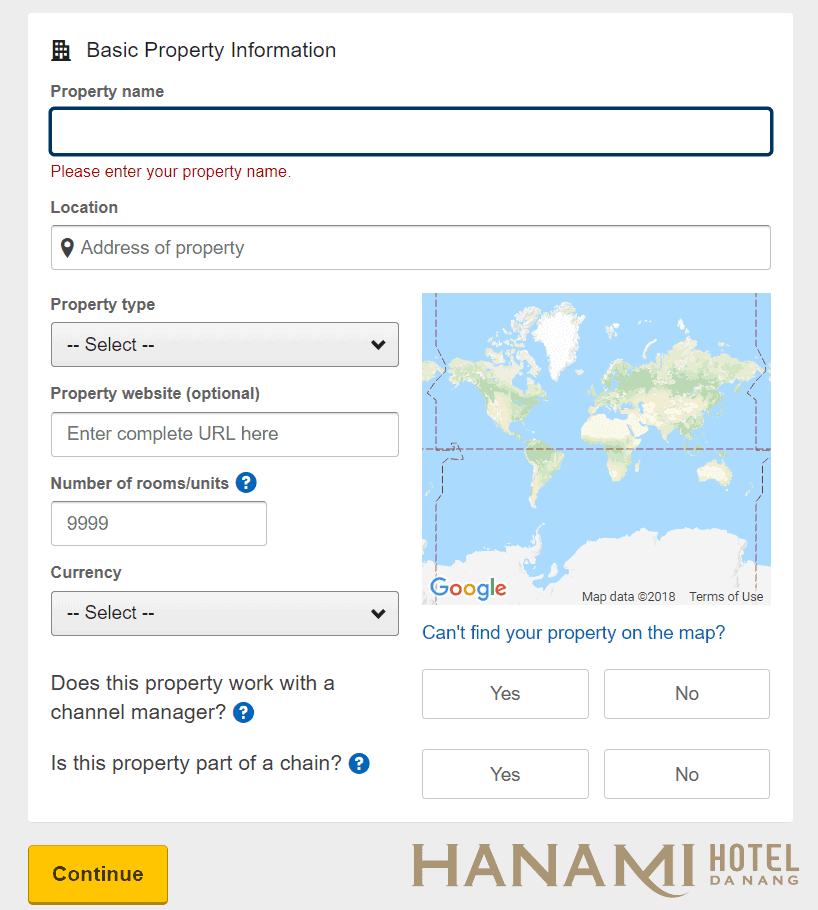This screenshot has width=818, height=910.
Task: Open the Currency selection dropdown
Action: tap(224, 613)
